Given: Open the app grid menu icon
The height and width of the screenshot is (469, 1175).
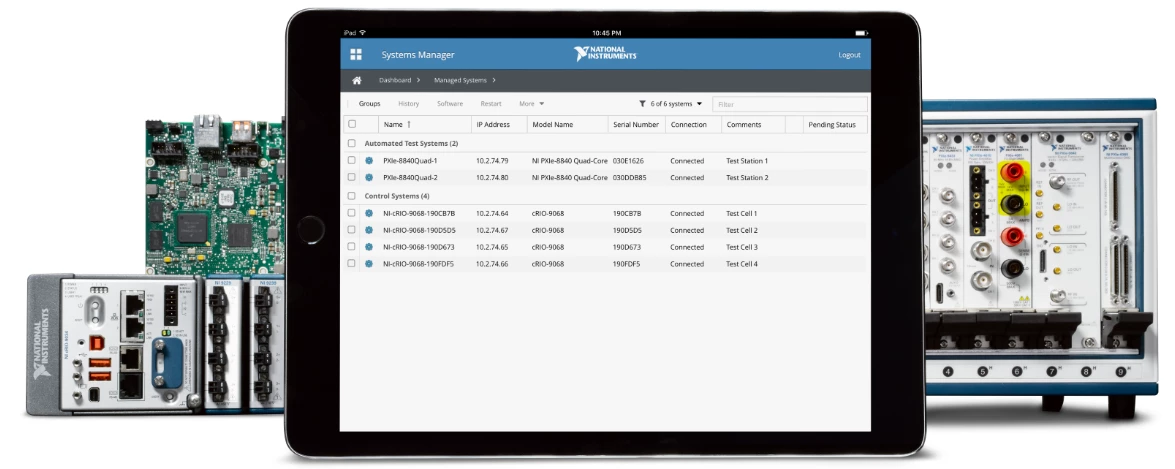Looking at the screenshot, I should pyautogui.click(x=356, y=55).
